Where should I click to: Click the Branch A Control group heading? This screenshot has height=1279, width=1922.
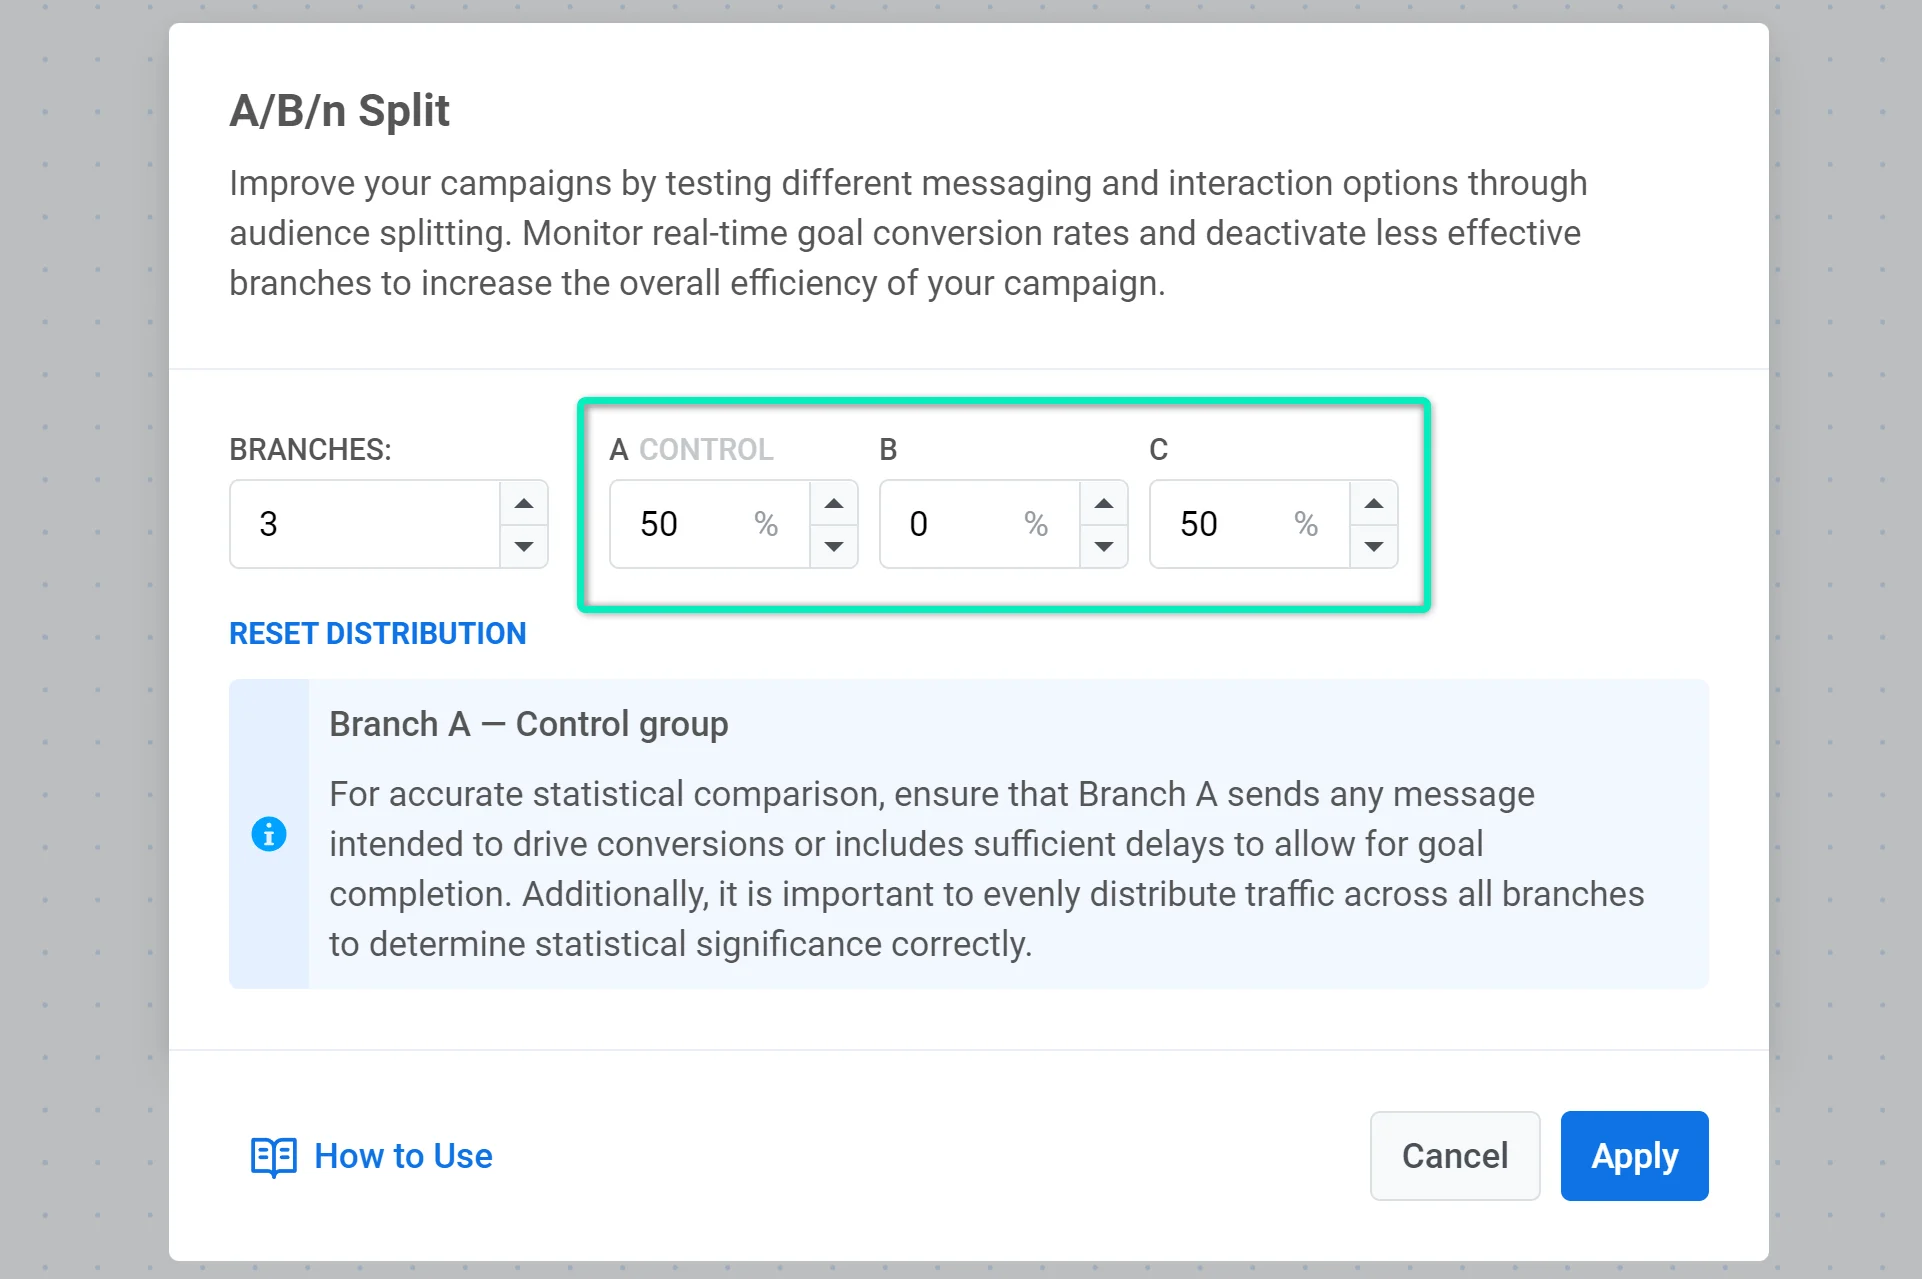point(528,724)
